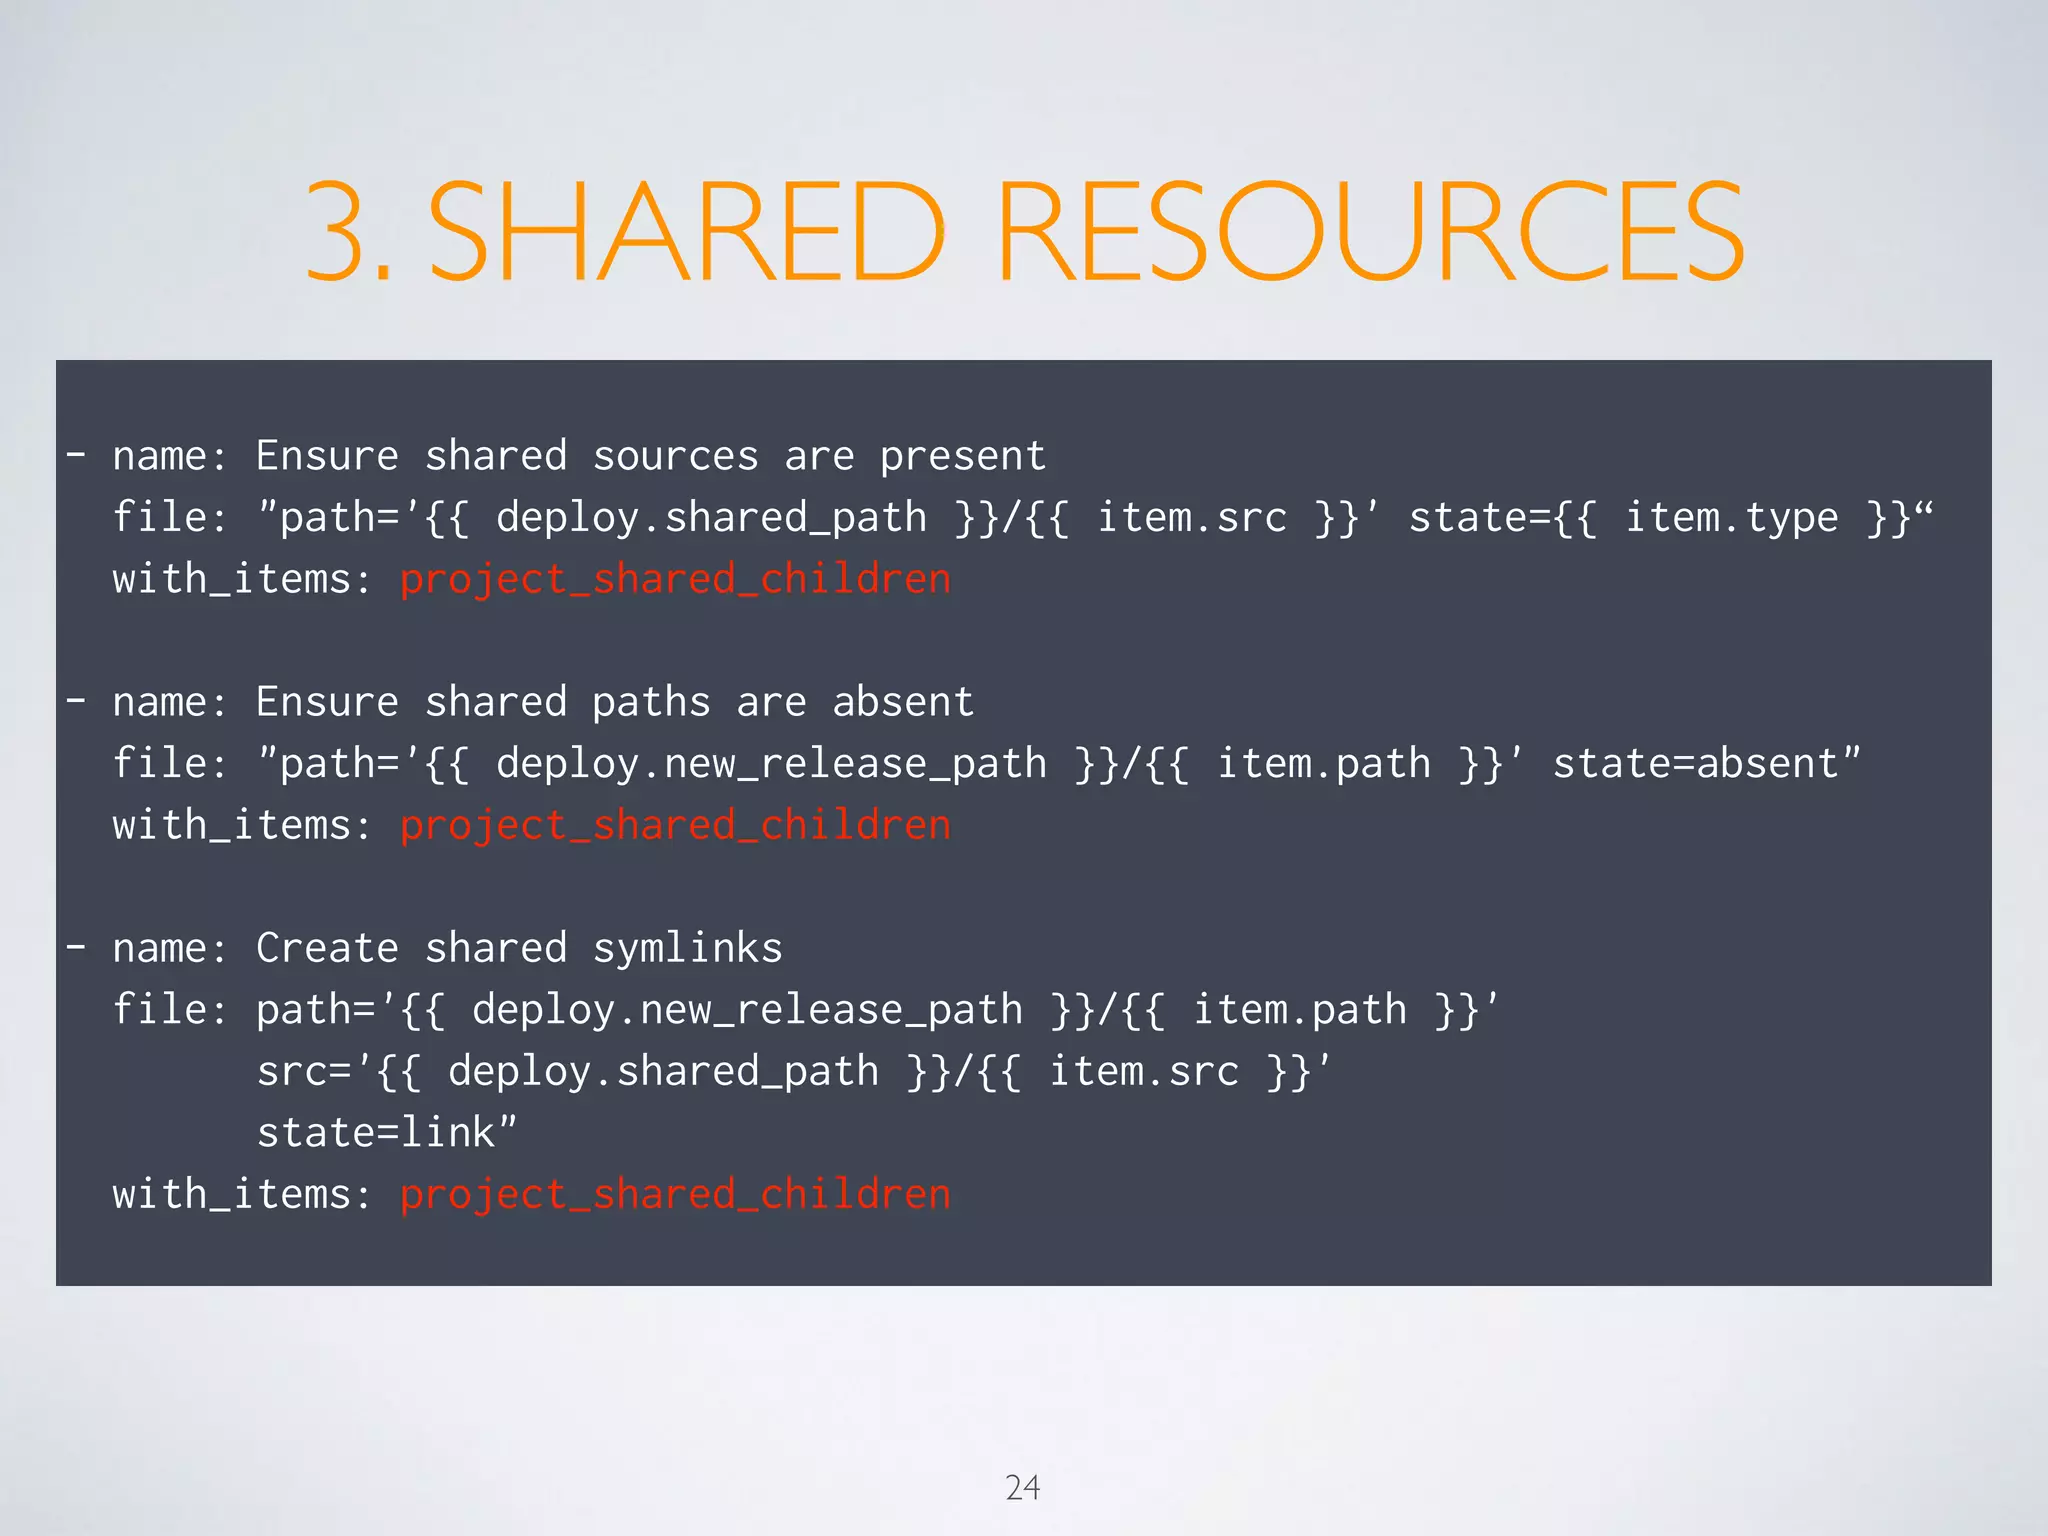Click the file line ending with 'state=absent'

pos(987,764)
